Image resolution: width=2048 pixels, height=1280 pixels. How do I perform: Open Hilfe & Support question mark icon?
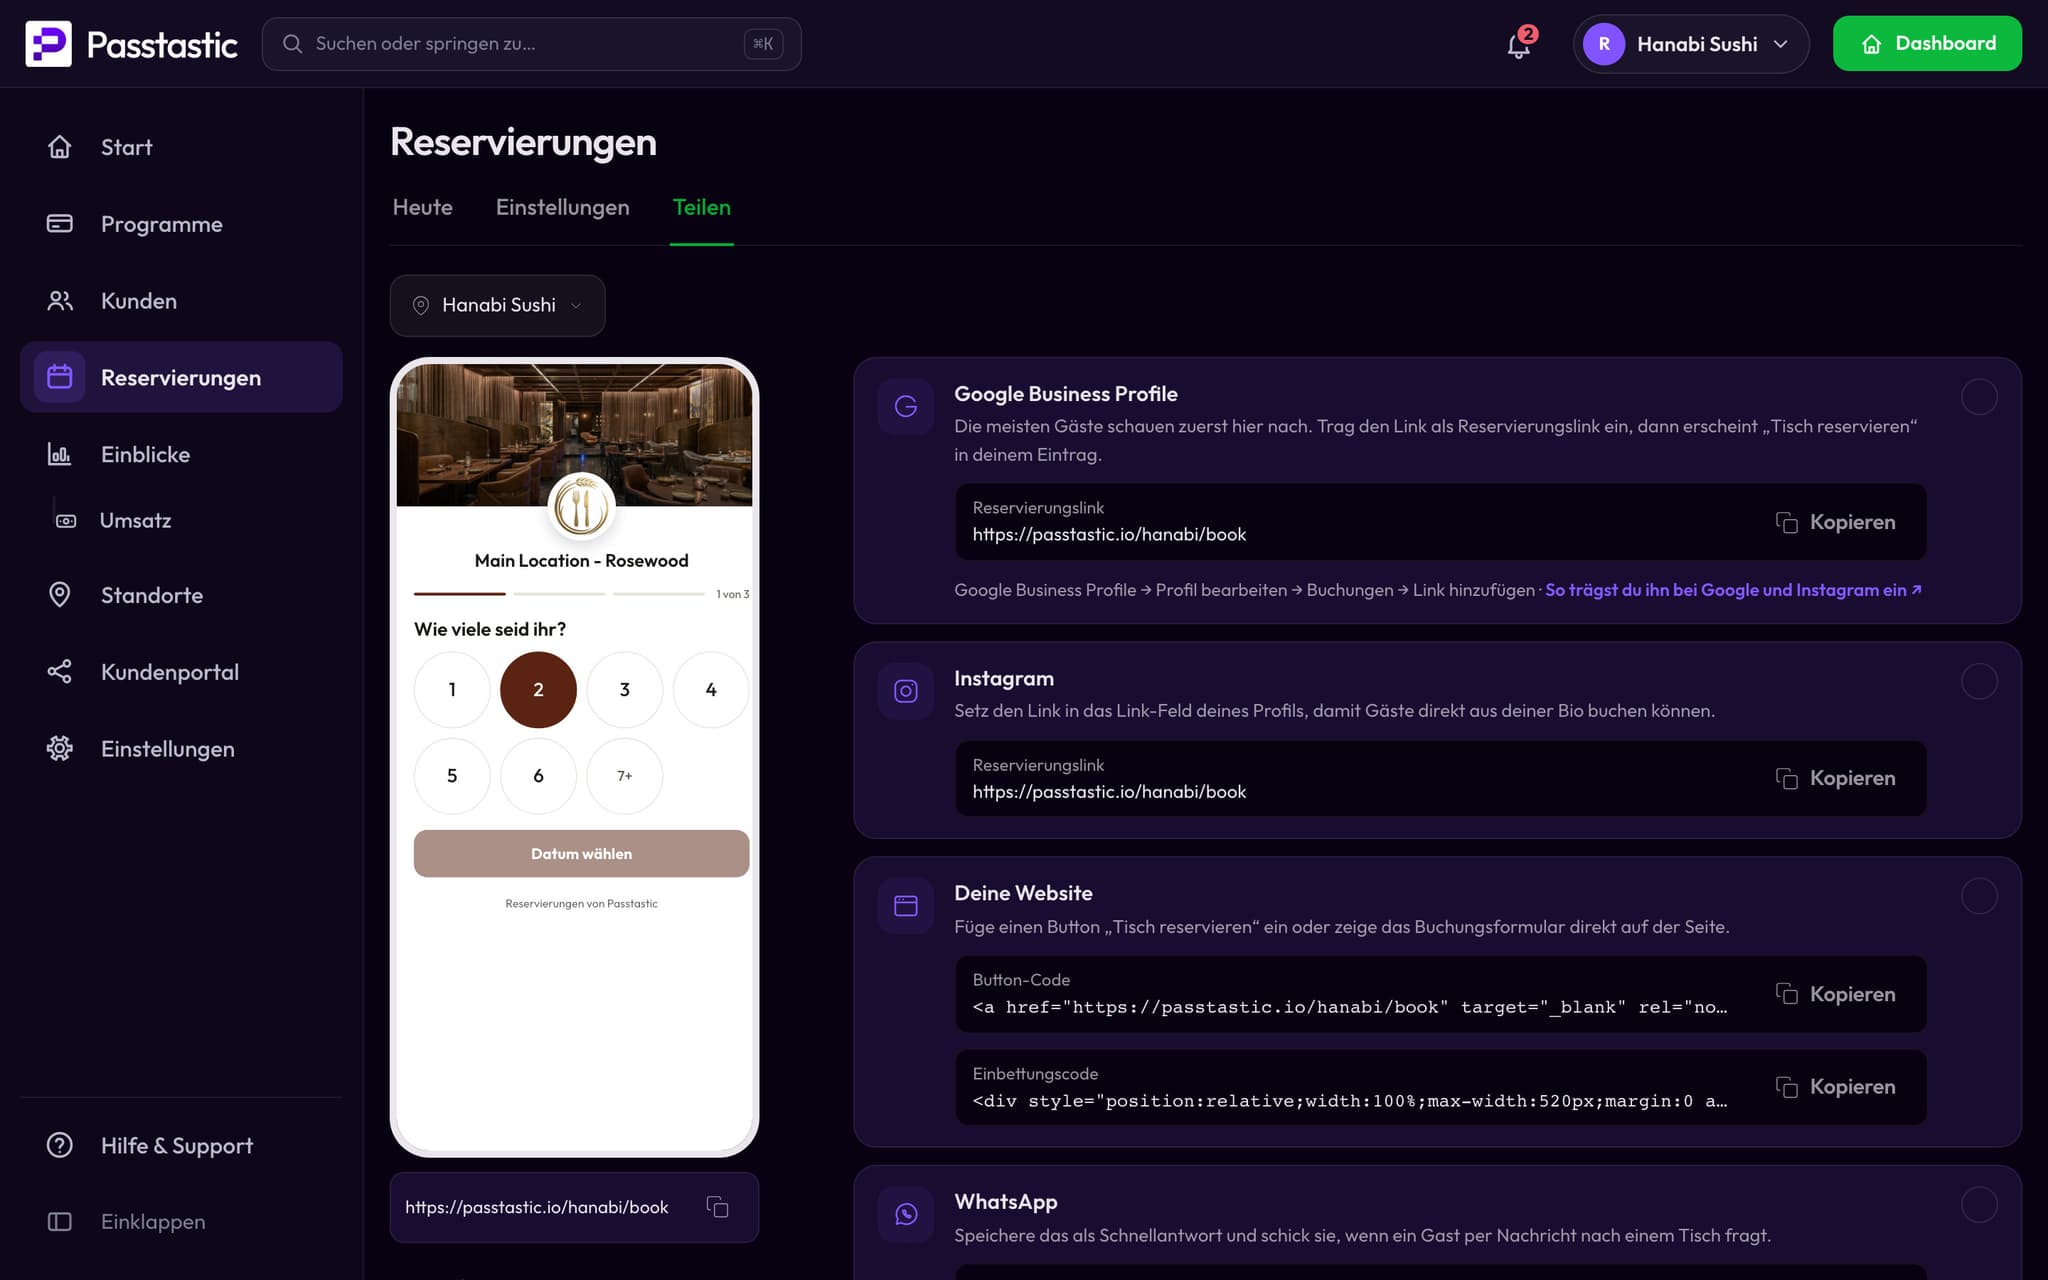point(60,1145)
